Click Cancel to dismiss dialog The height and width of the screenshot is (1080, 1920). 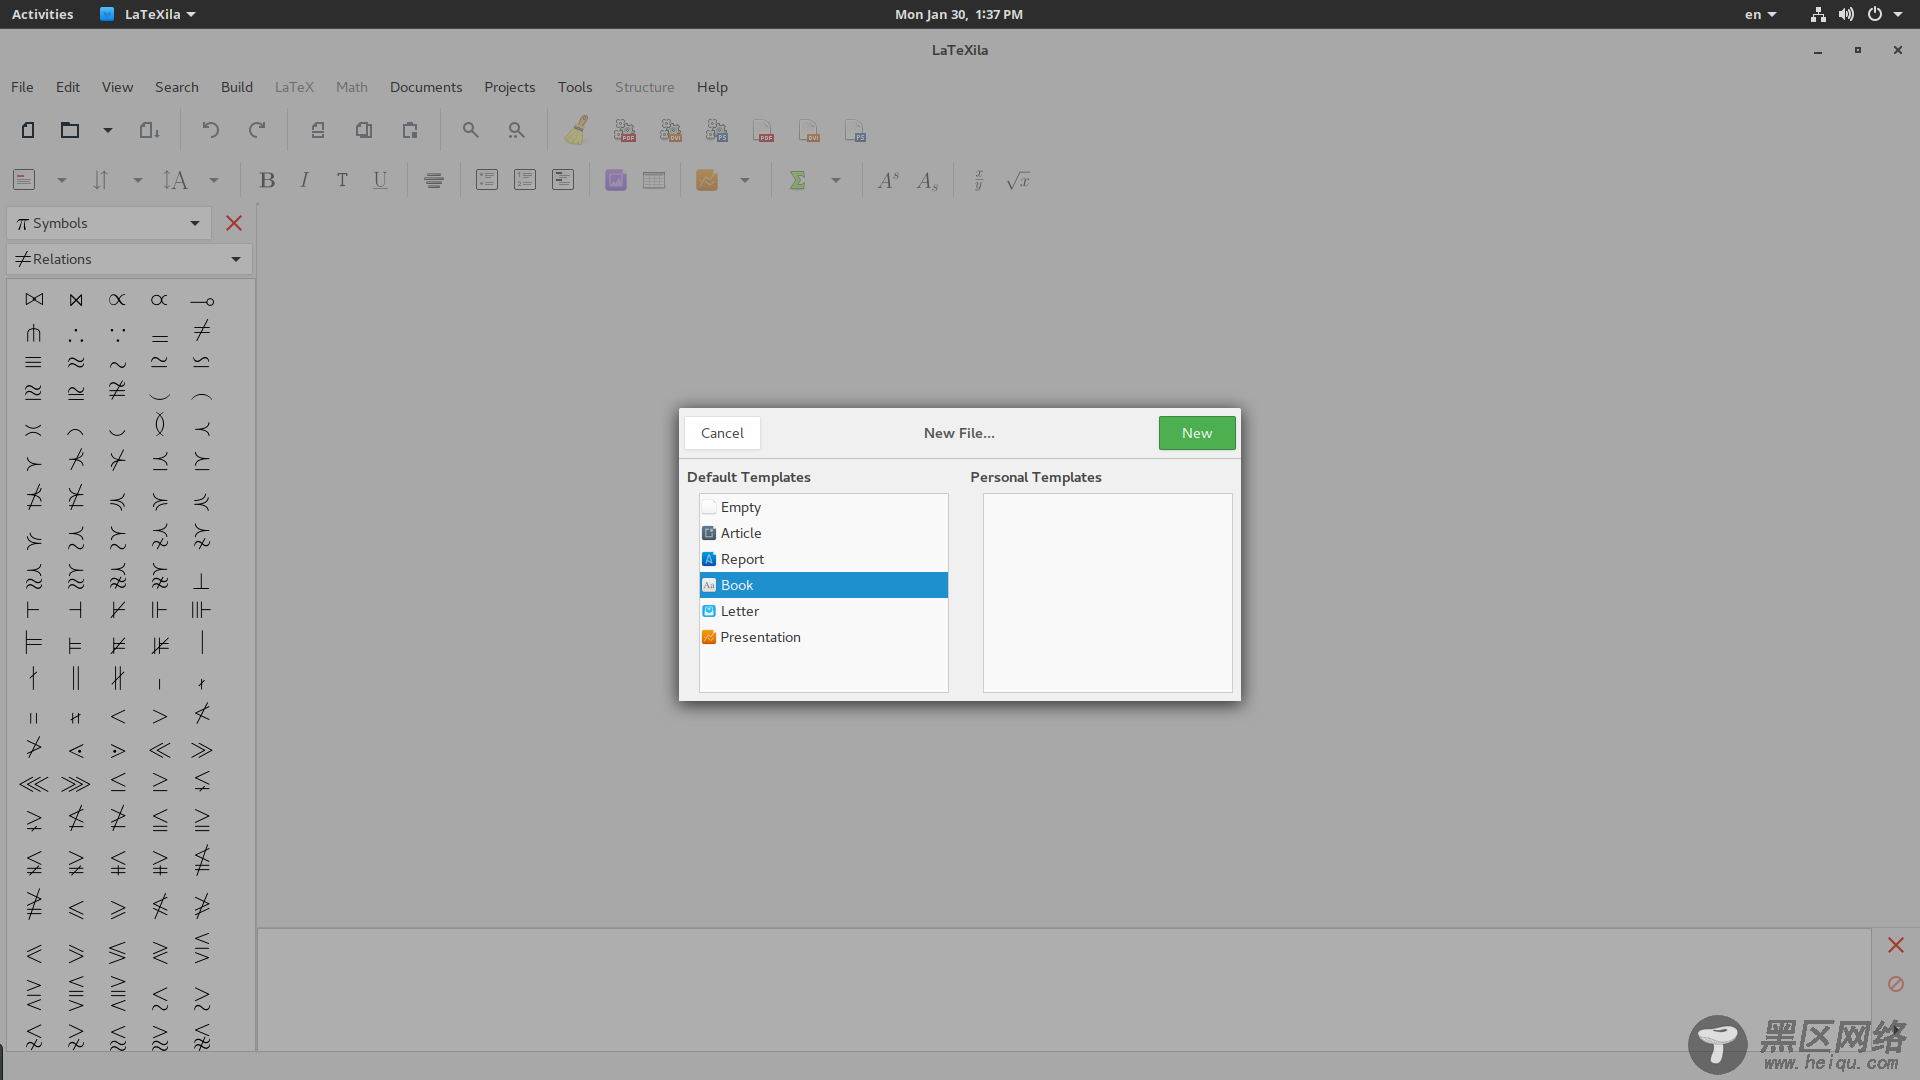point(721,431)
